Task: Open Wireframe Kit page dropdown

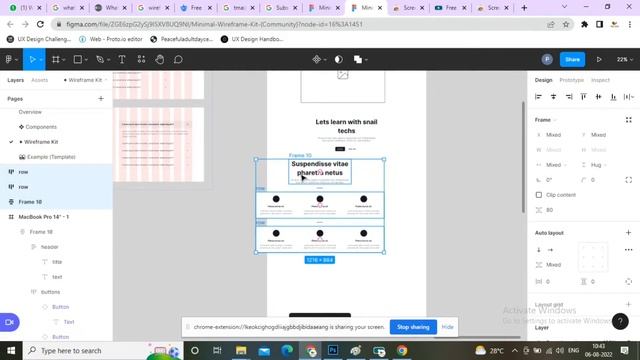Action: click(85, 80)
